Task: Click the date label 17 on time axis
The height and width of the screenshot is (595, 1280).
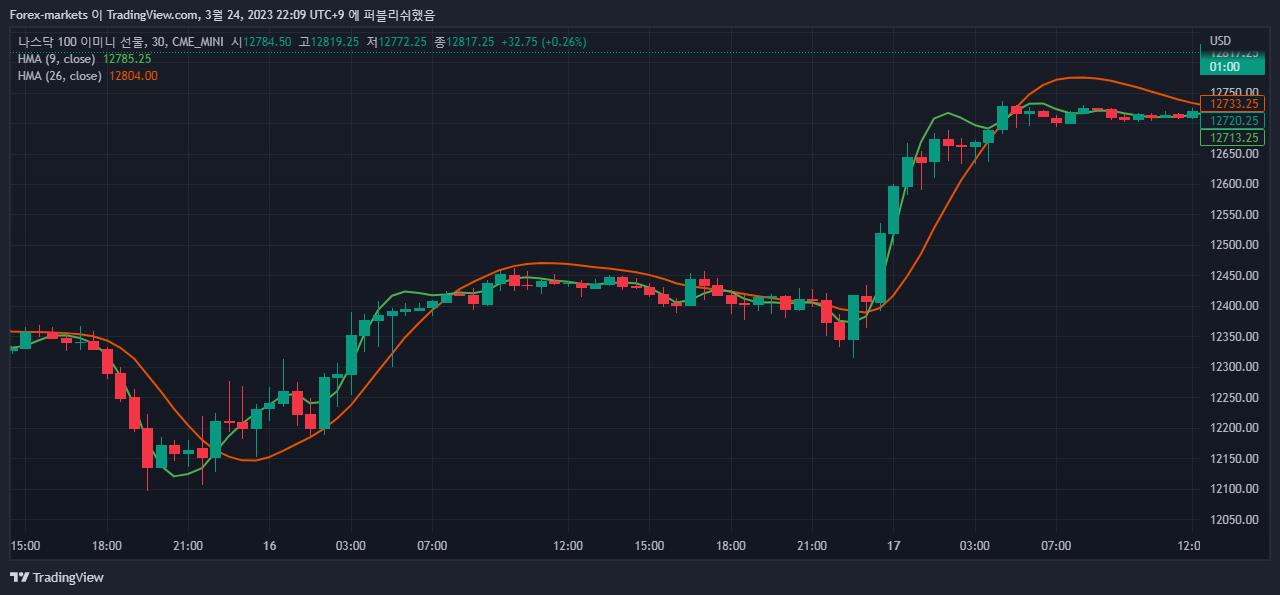Action: (894, 546)
